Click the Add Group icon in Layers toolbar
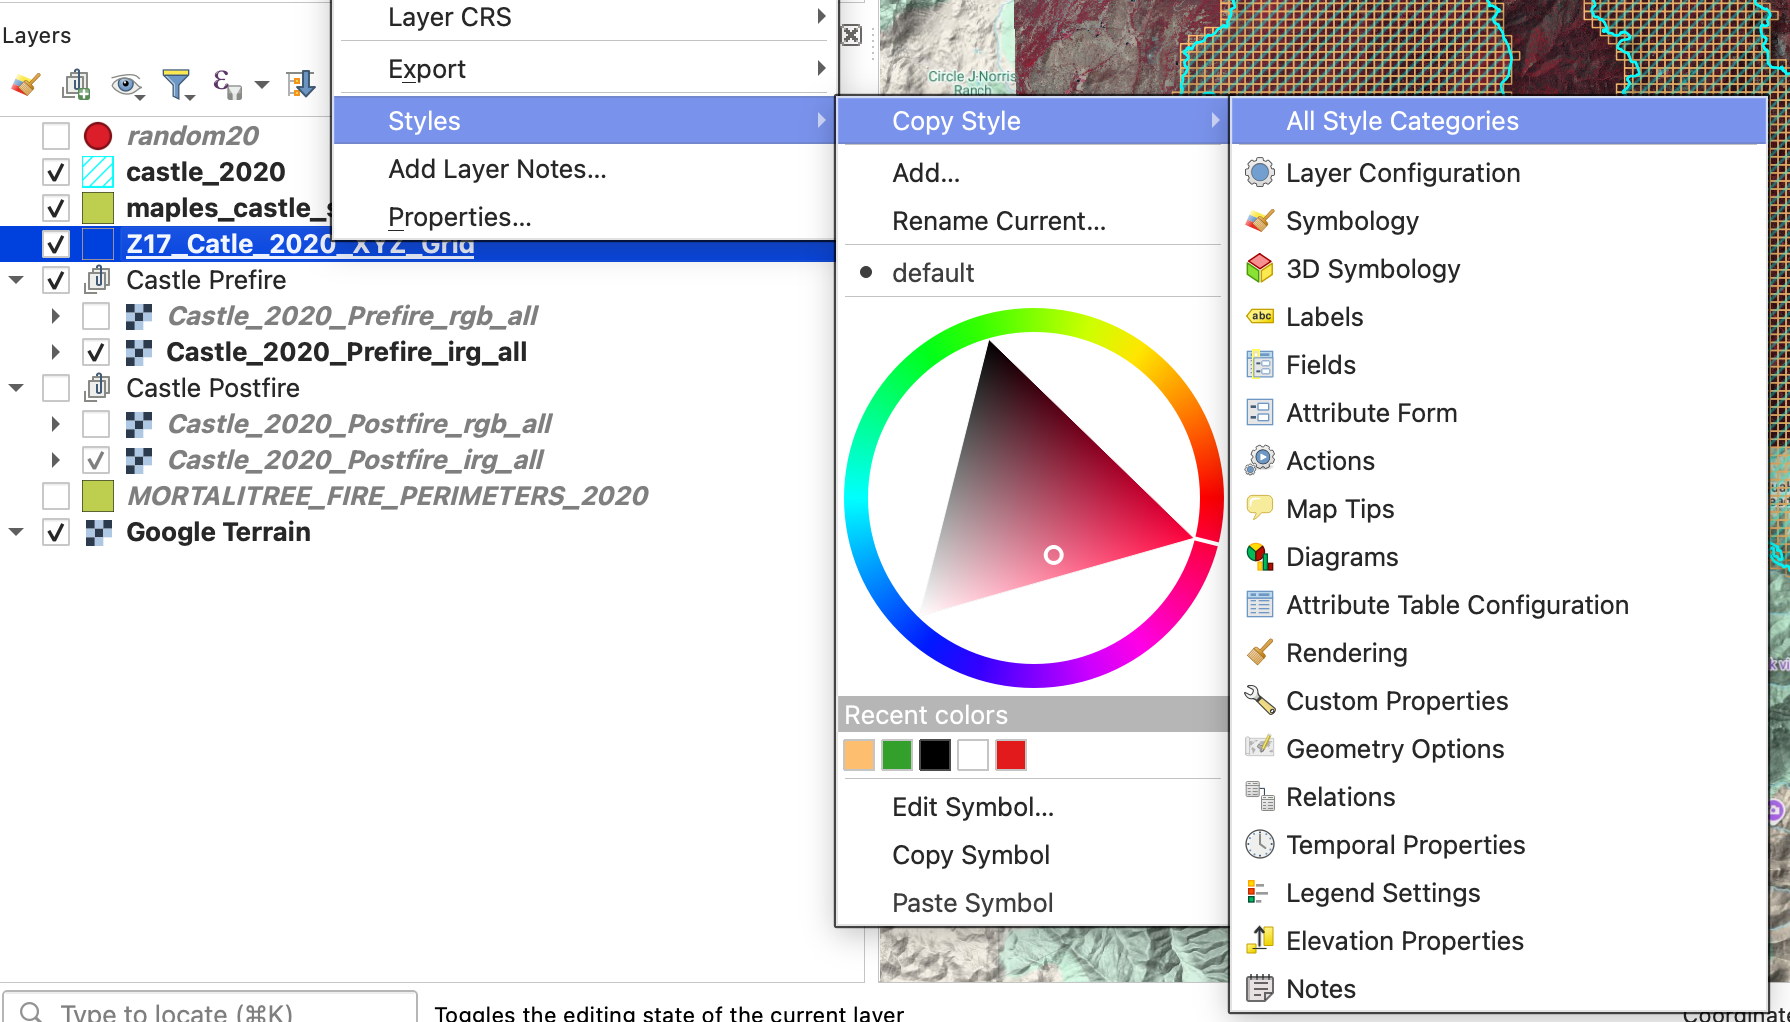The image size is (1790, 1022). tap(76, 85)
